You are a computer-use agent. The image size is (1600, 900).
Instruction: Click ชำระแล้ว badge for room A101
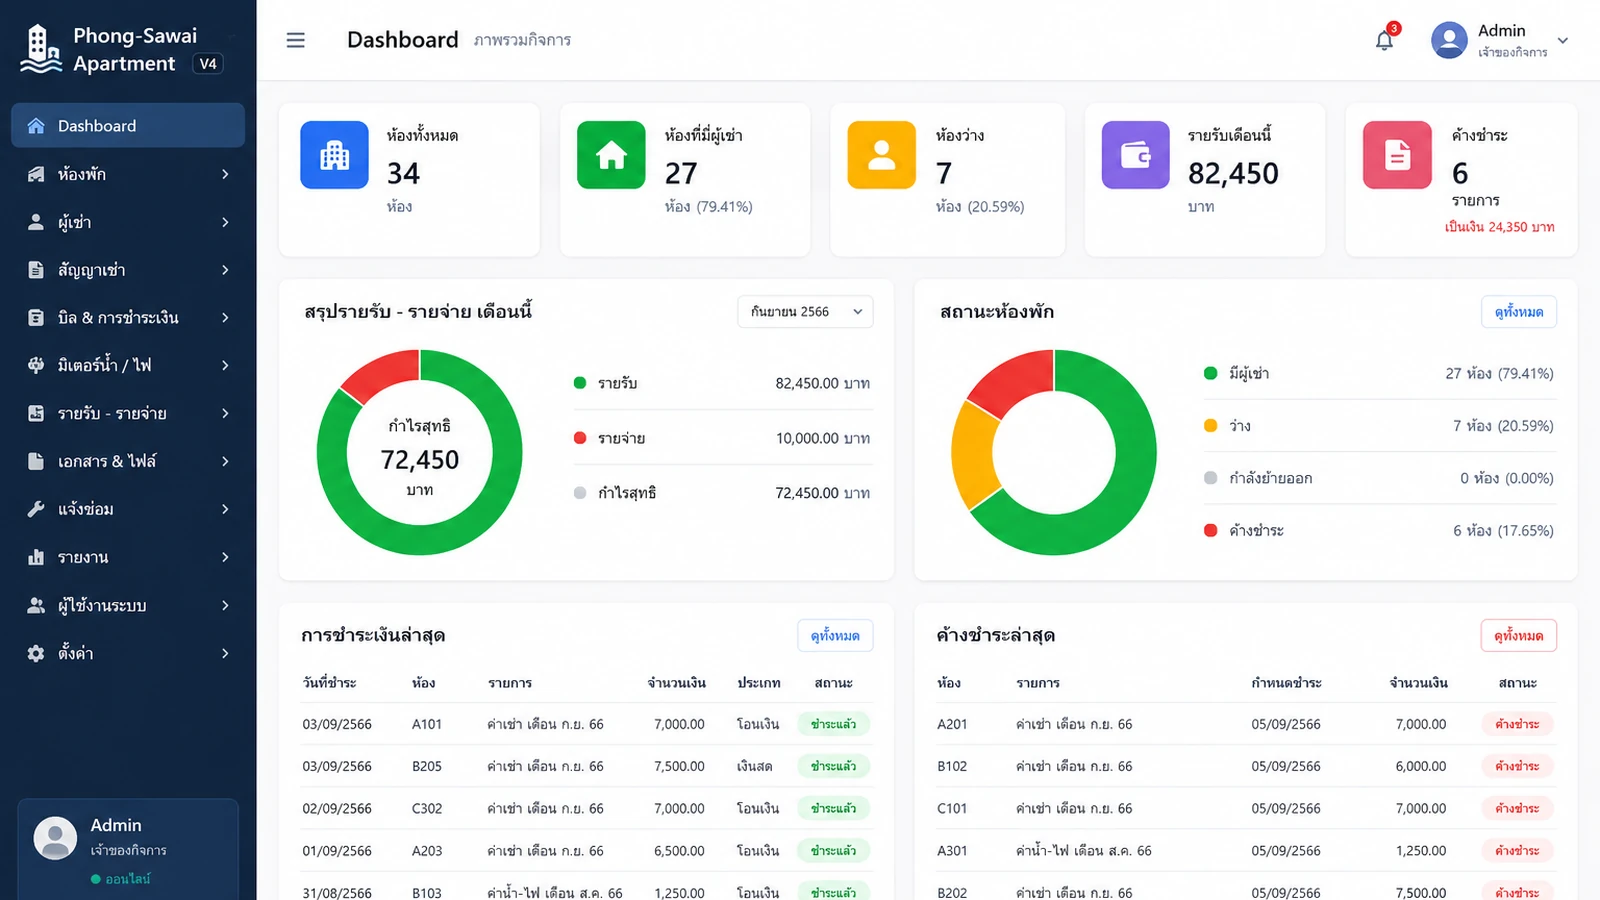point(833,724)
